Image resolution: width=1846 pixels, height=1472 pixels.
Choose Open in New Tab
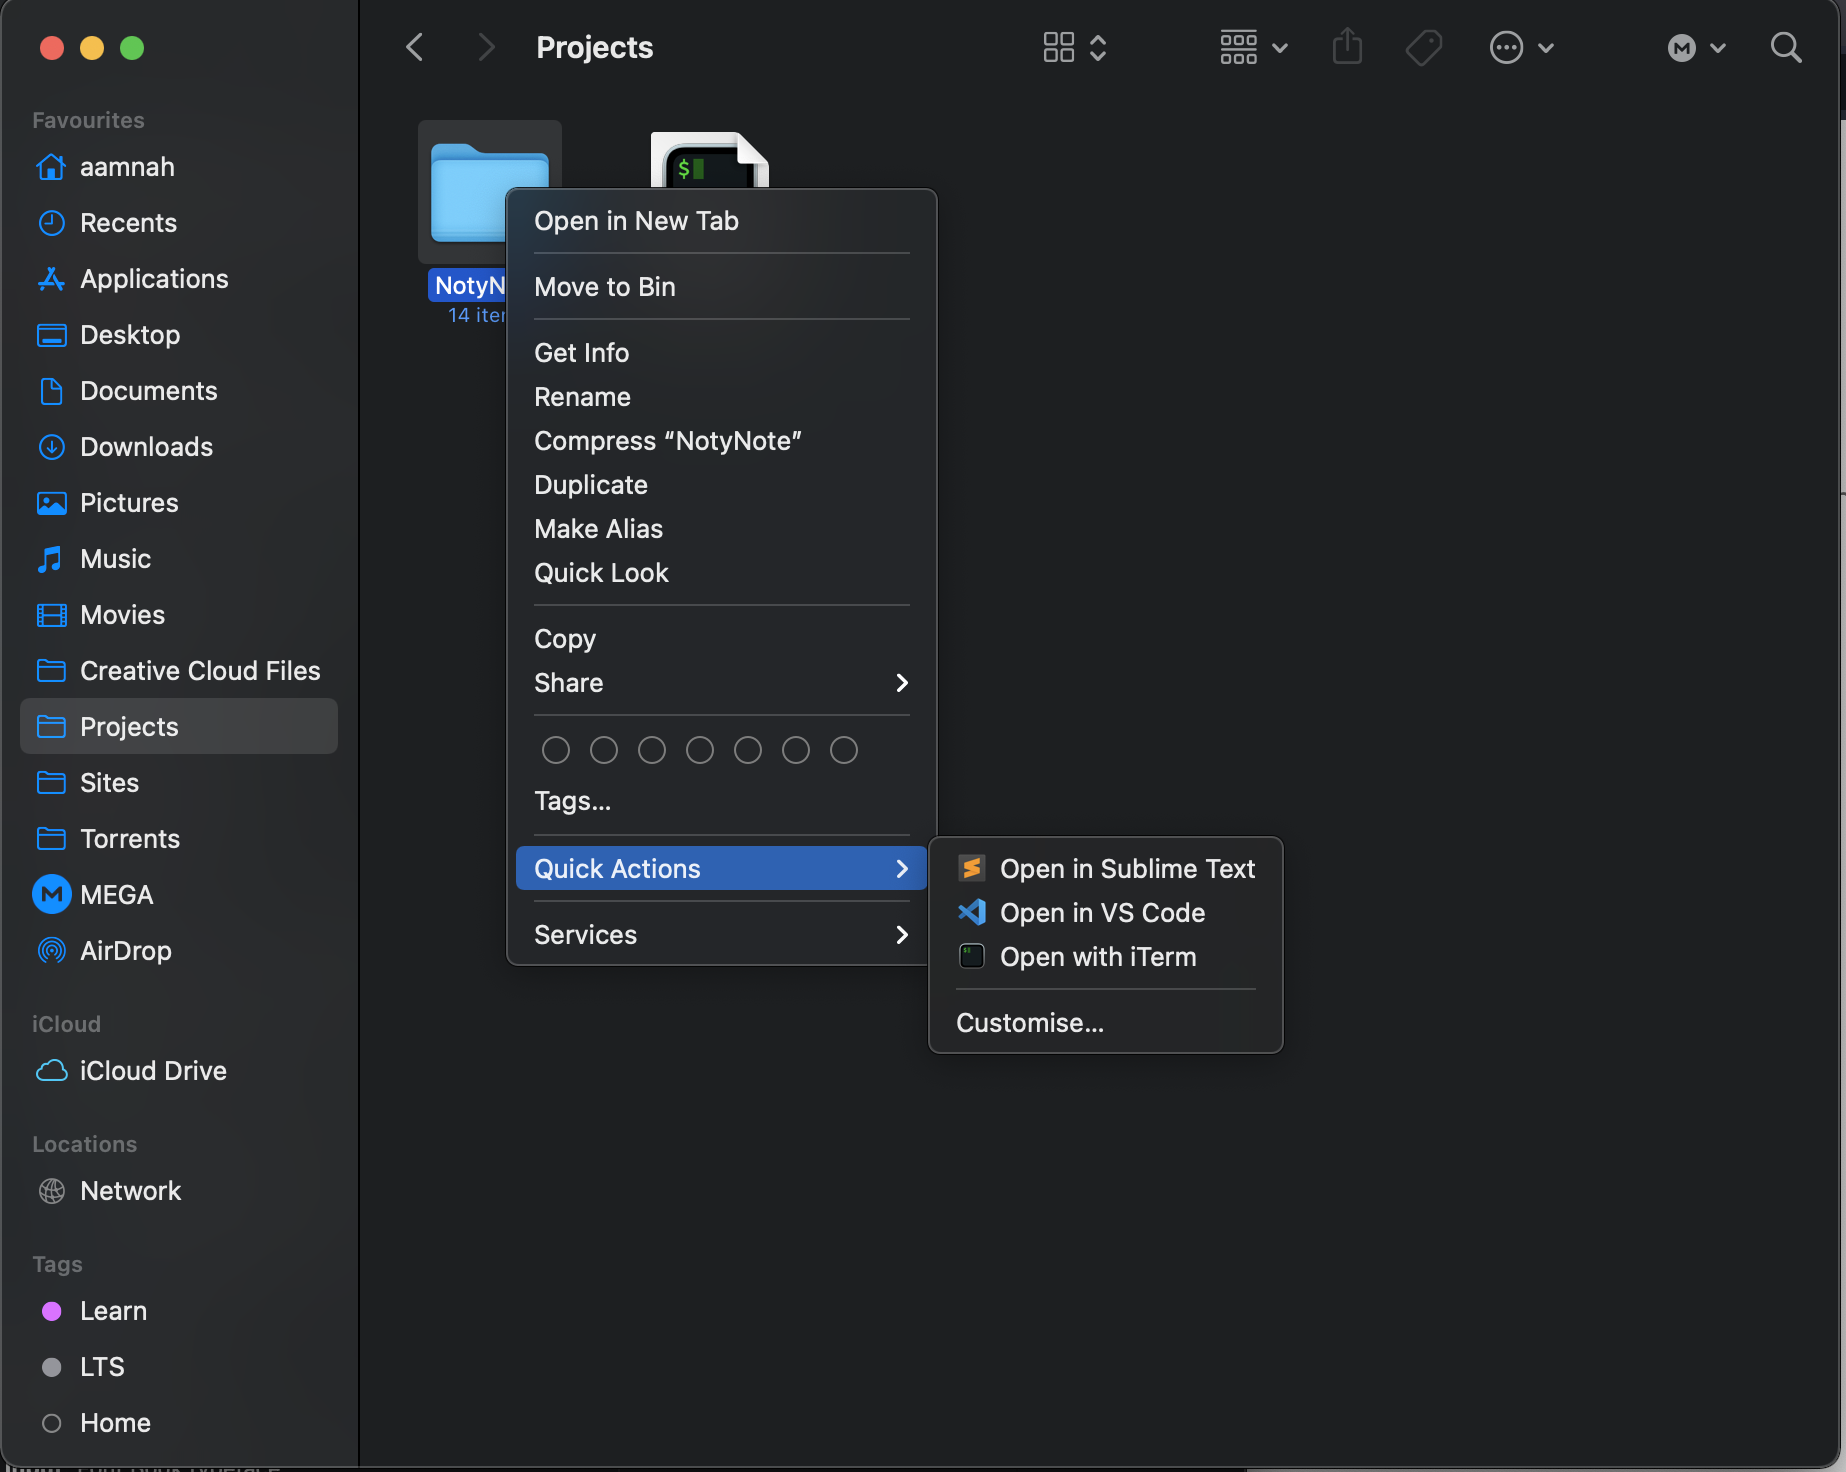click(721, 221)
